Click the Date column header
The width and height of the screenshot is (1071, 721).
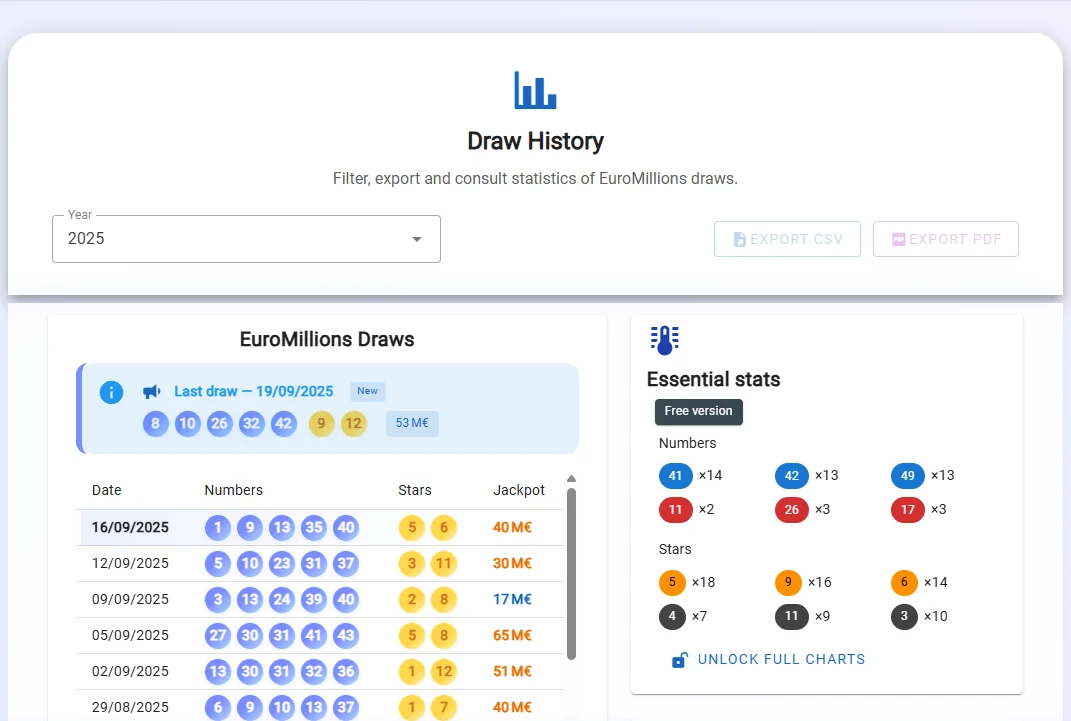tap(107, 490)
